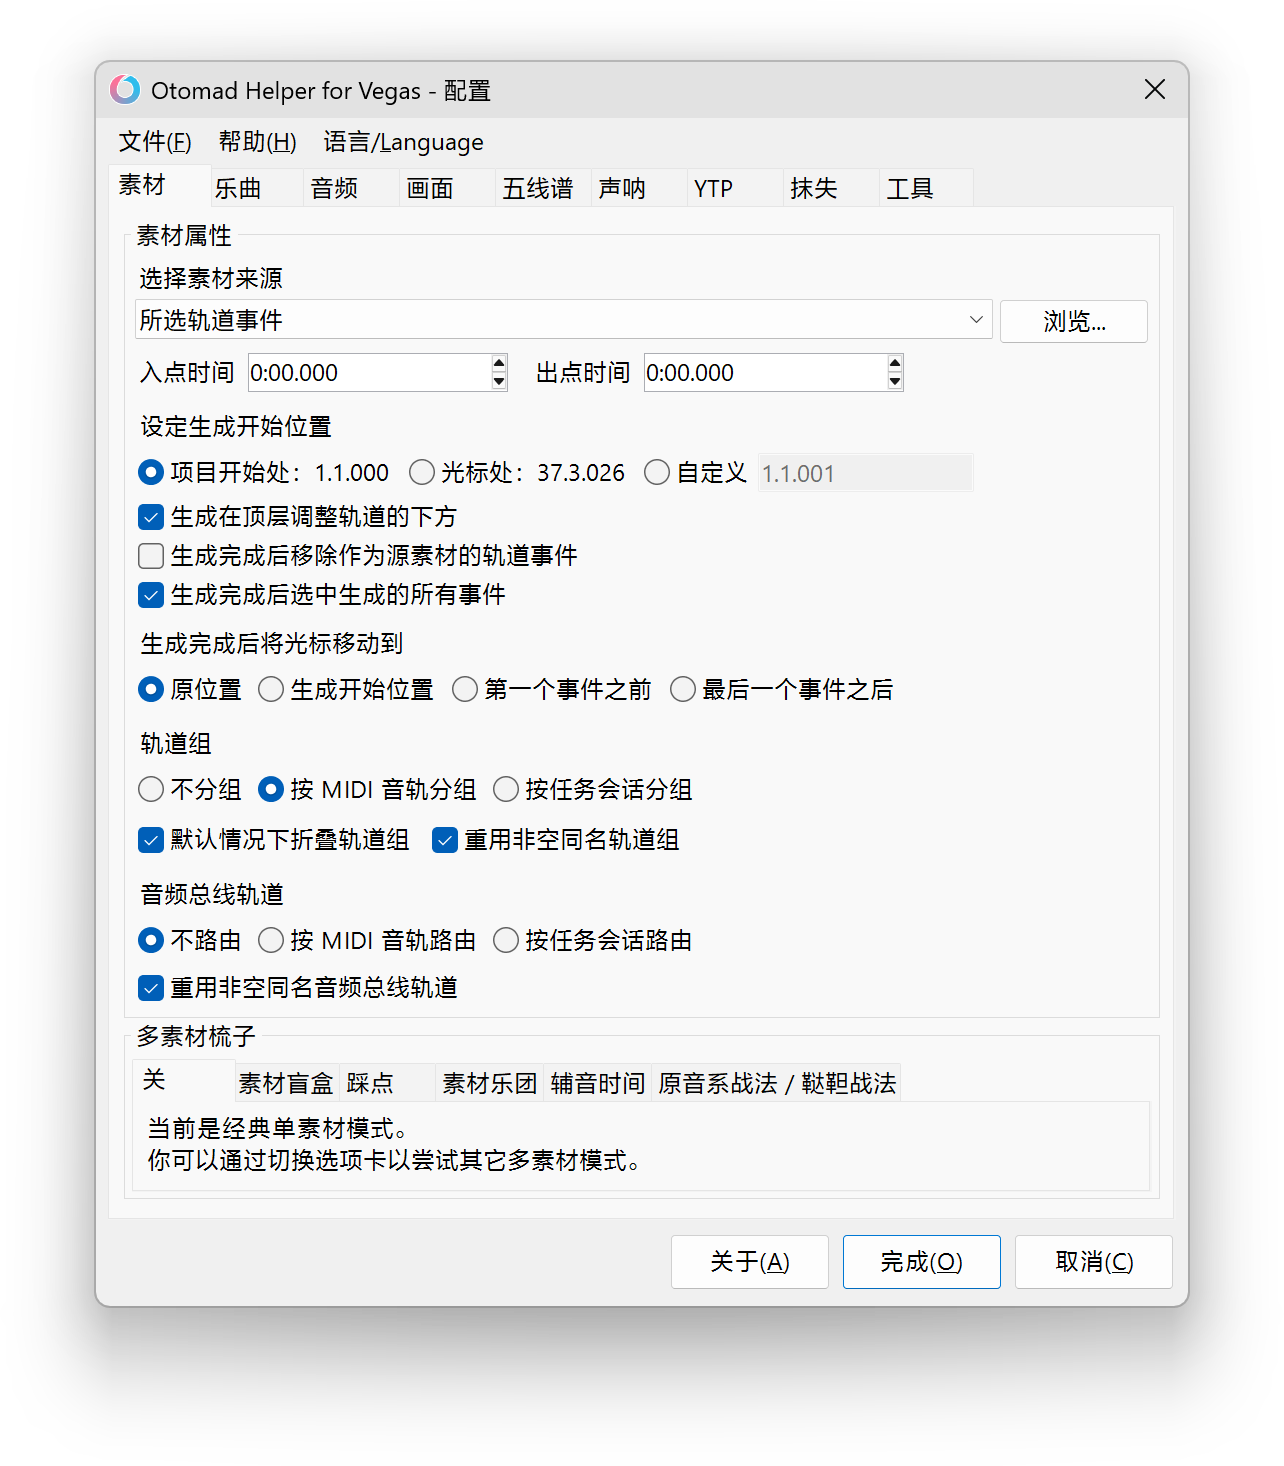Switch to the 五线谱 tab
This screenshot has height=1466, width=1284.
(x=544, y=188)
